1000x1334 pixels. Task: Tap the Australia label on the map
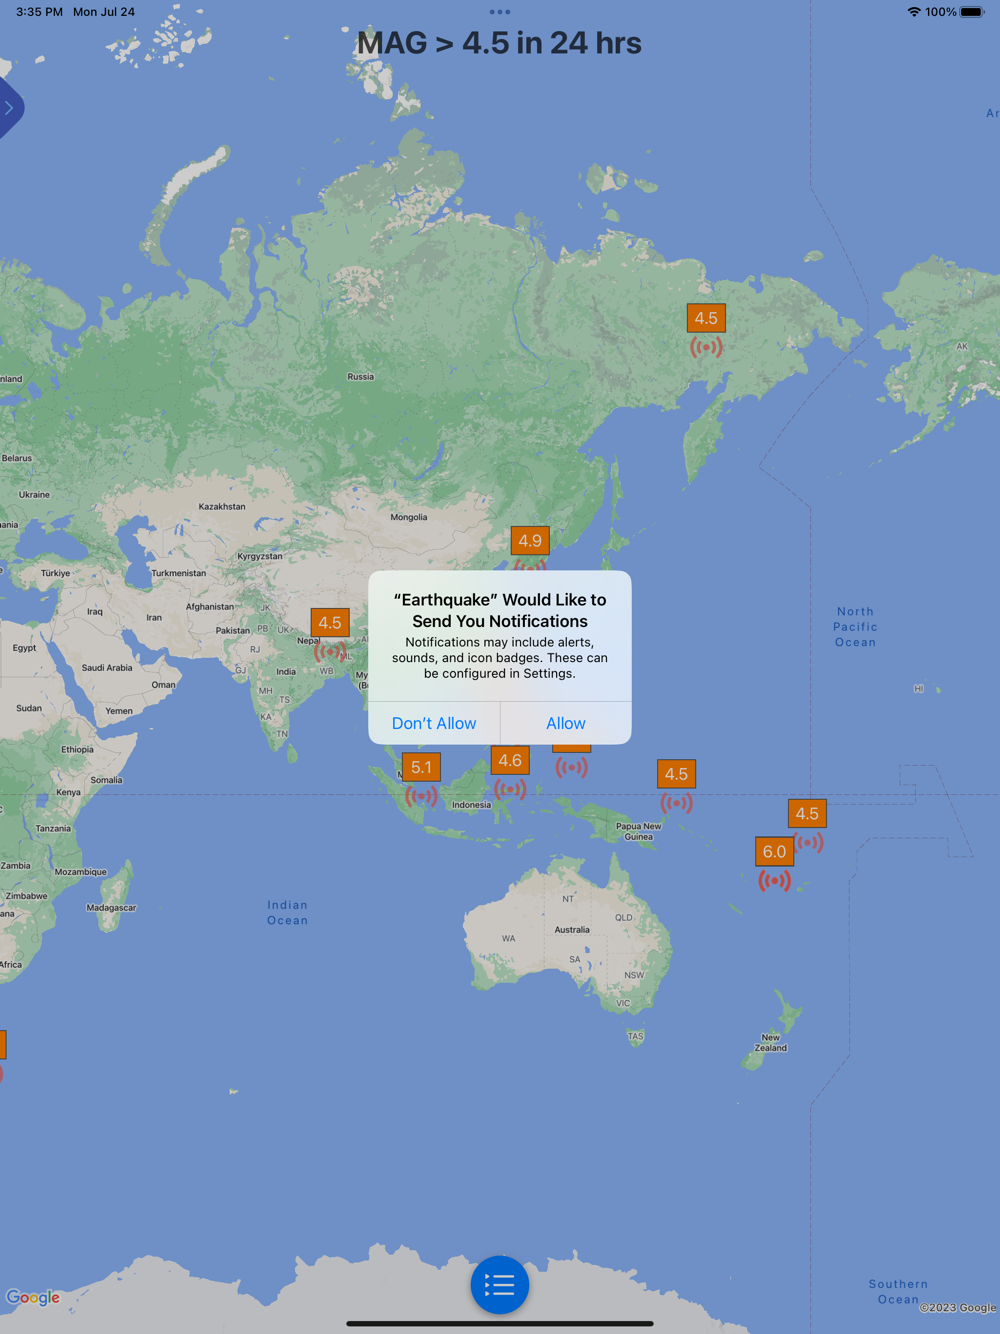tap(572, 930)
